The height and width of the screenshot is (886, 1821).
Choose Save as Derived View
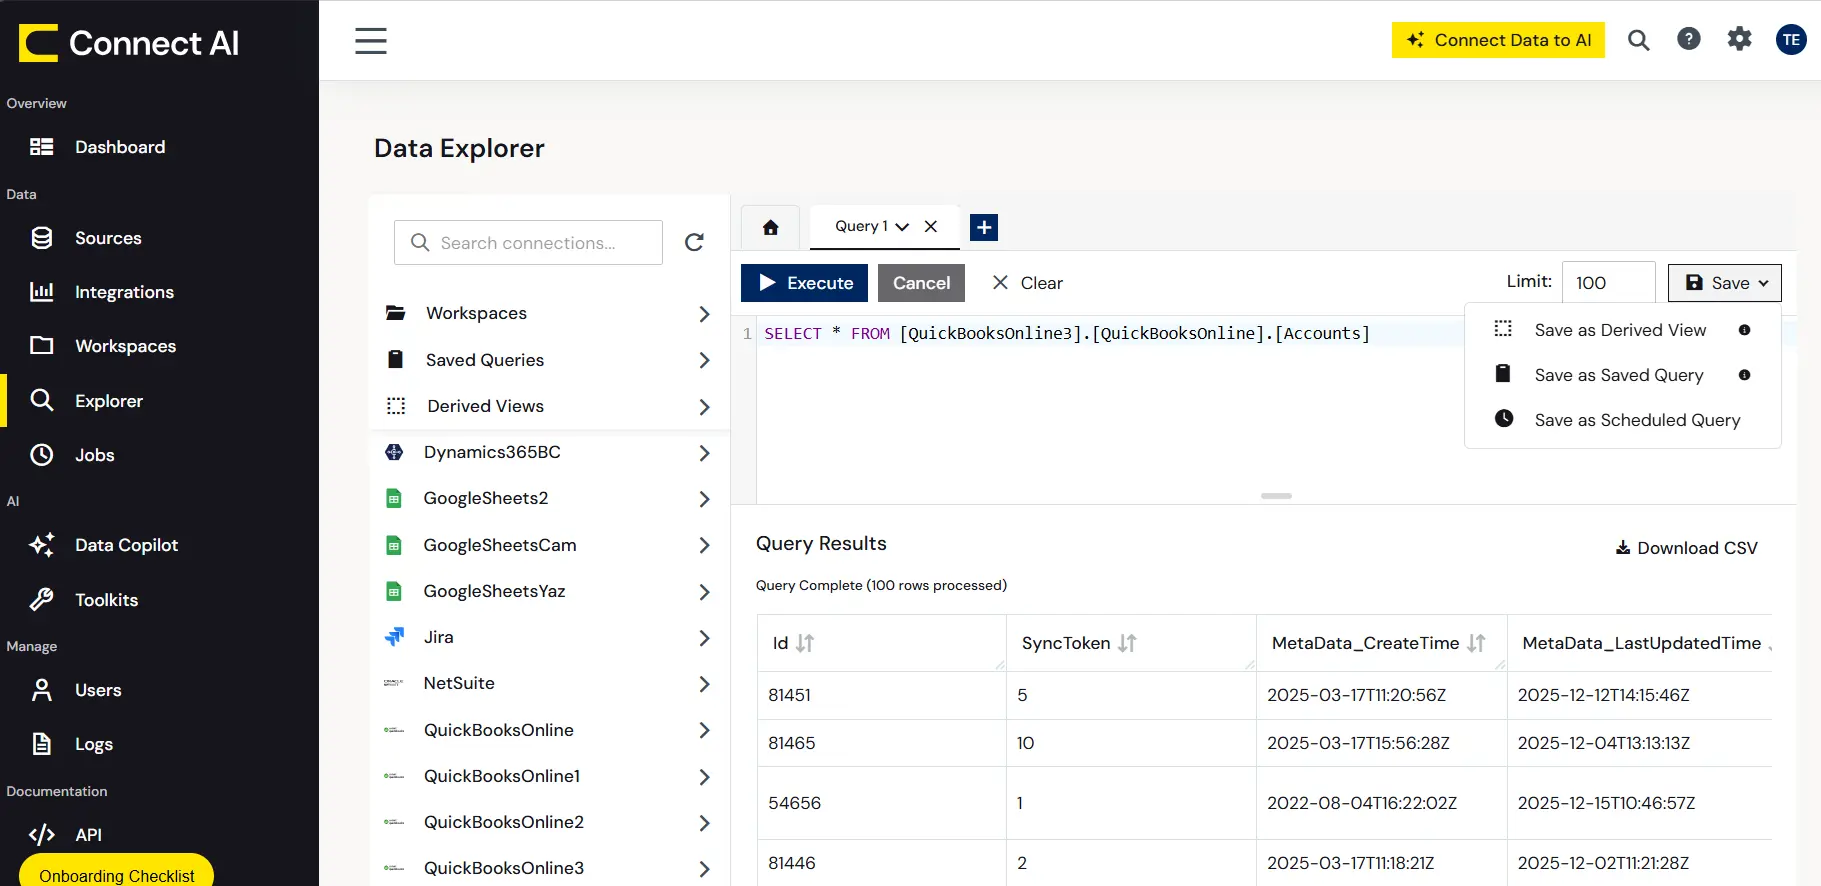click(1620, 330)
